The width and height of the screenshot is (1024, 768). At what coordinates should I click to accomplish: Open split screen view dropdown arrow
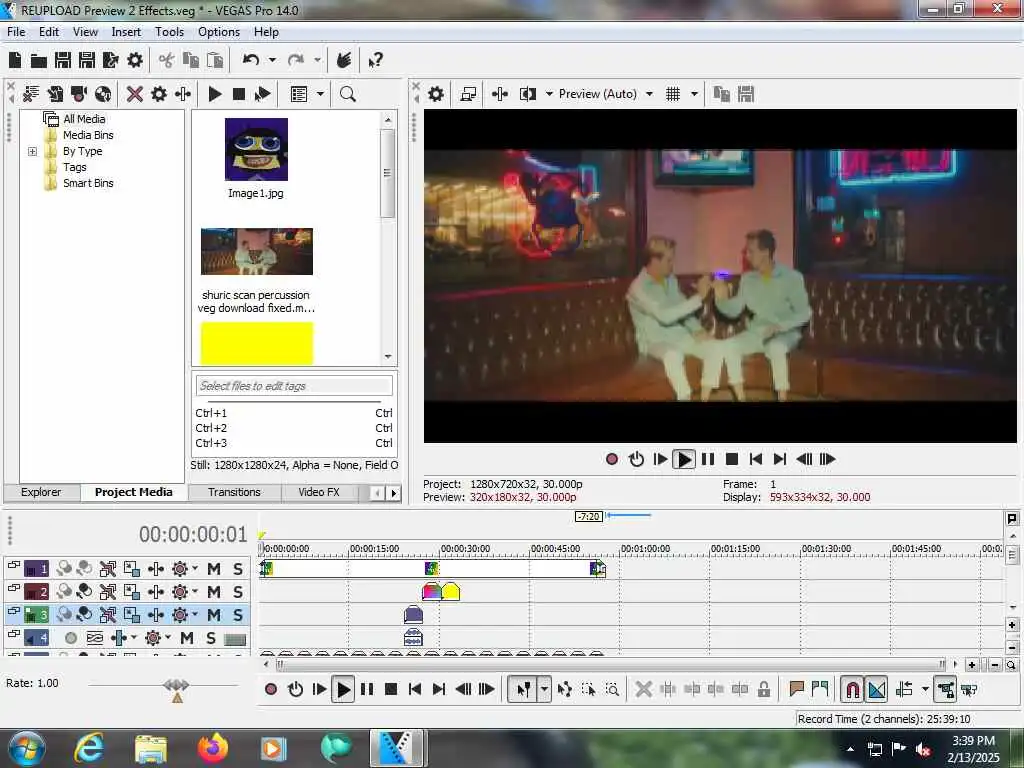[x=549, y=94]
